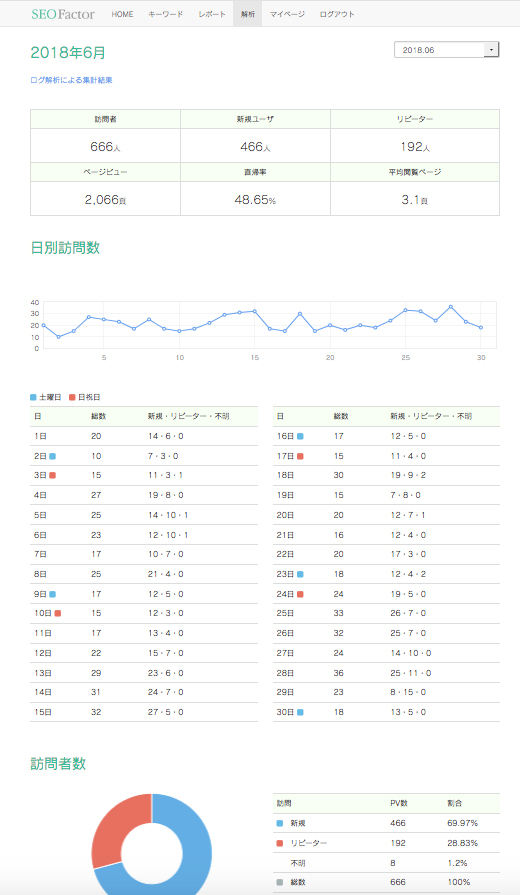The image size is (520, 895).
Task: Click the chart data point for day 1
Action: pos(43,325)
